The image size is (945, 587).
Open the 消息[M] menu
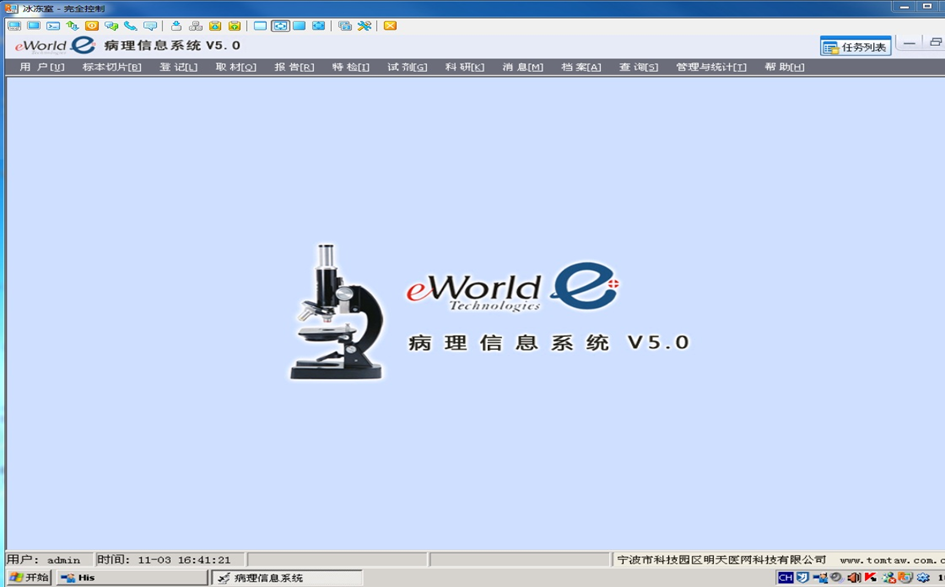click(x=523, y=67)
